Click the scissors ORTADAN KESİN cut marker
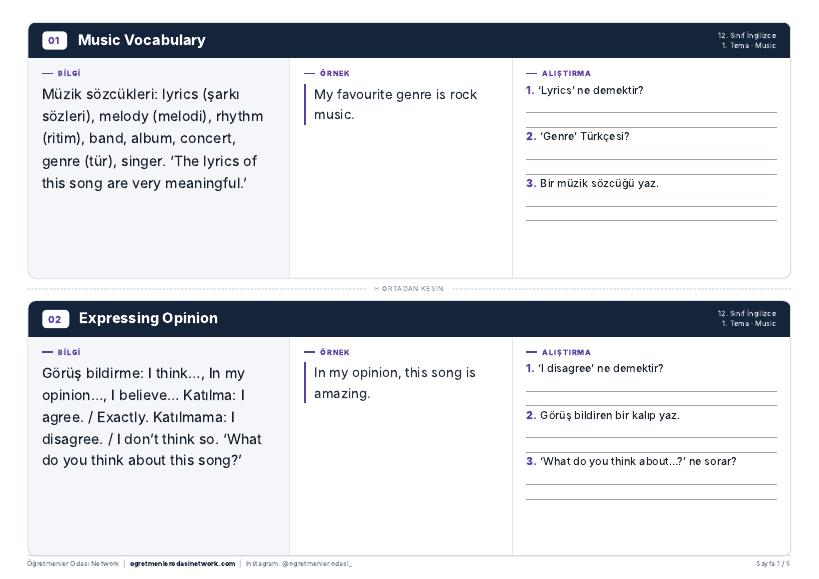Image resolution: width=819 pixels, height=579 pixels. (408, 289)
